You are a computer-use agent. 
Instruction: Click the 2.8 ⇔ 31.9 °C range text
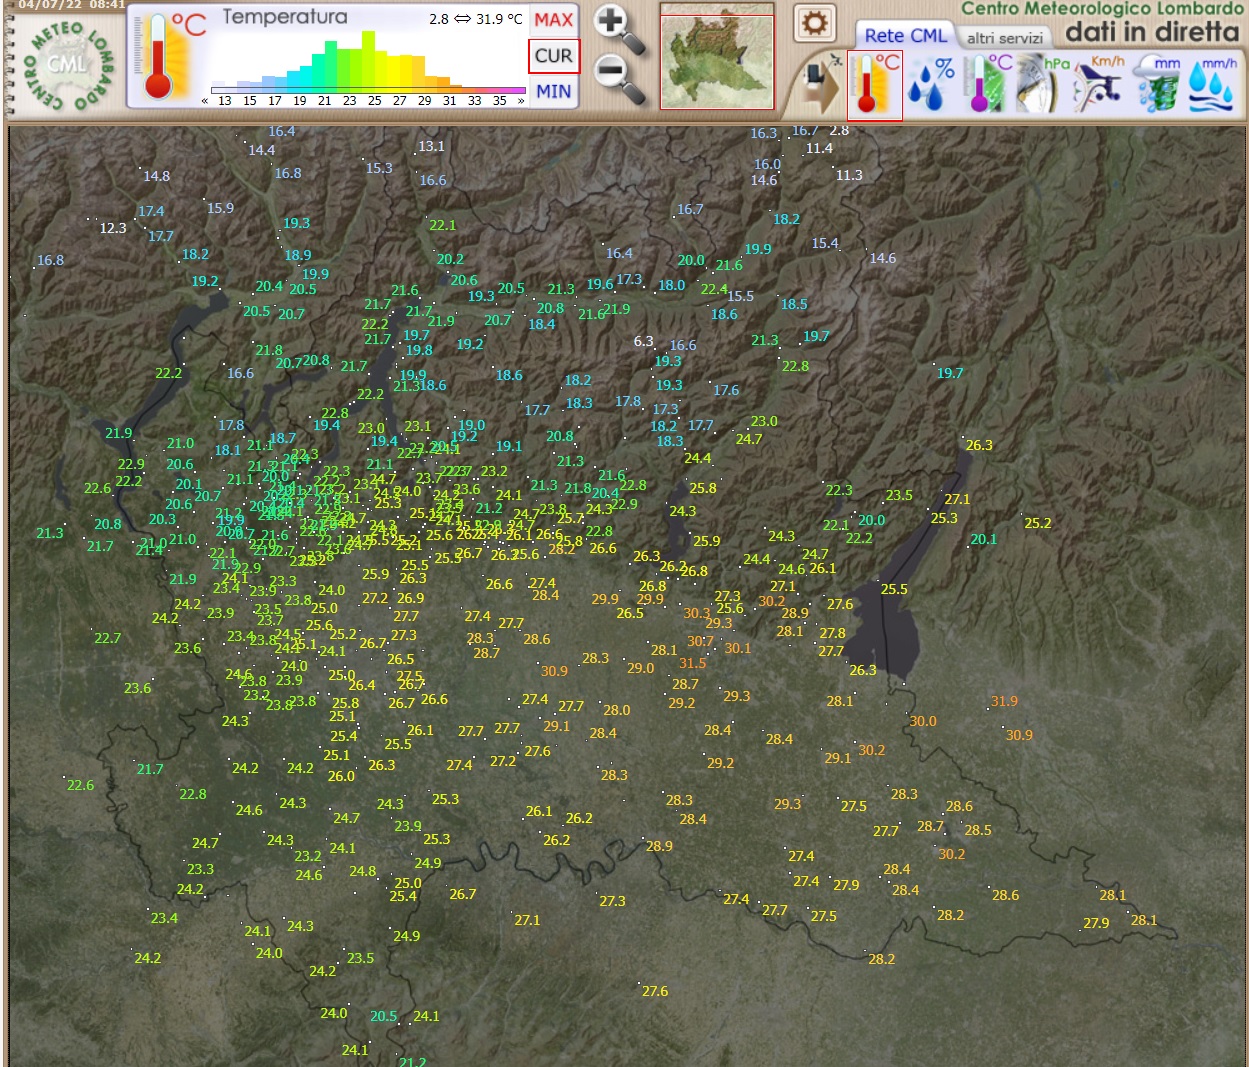476,19
